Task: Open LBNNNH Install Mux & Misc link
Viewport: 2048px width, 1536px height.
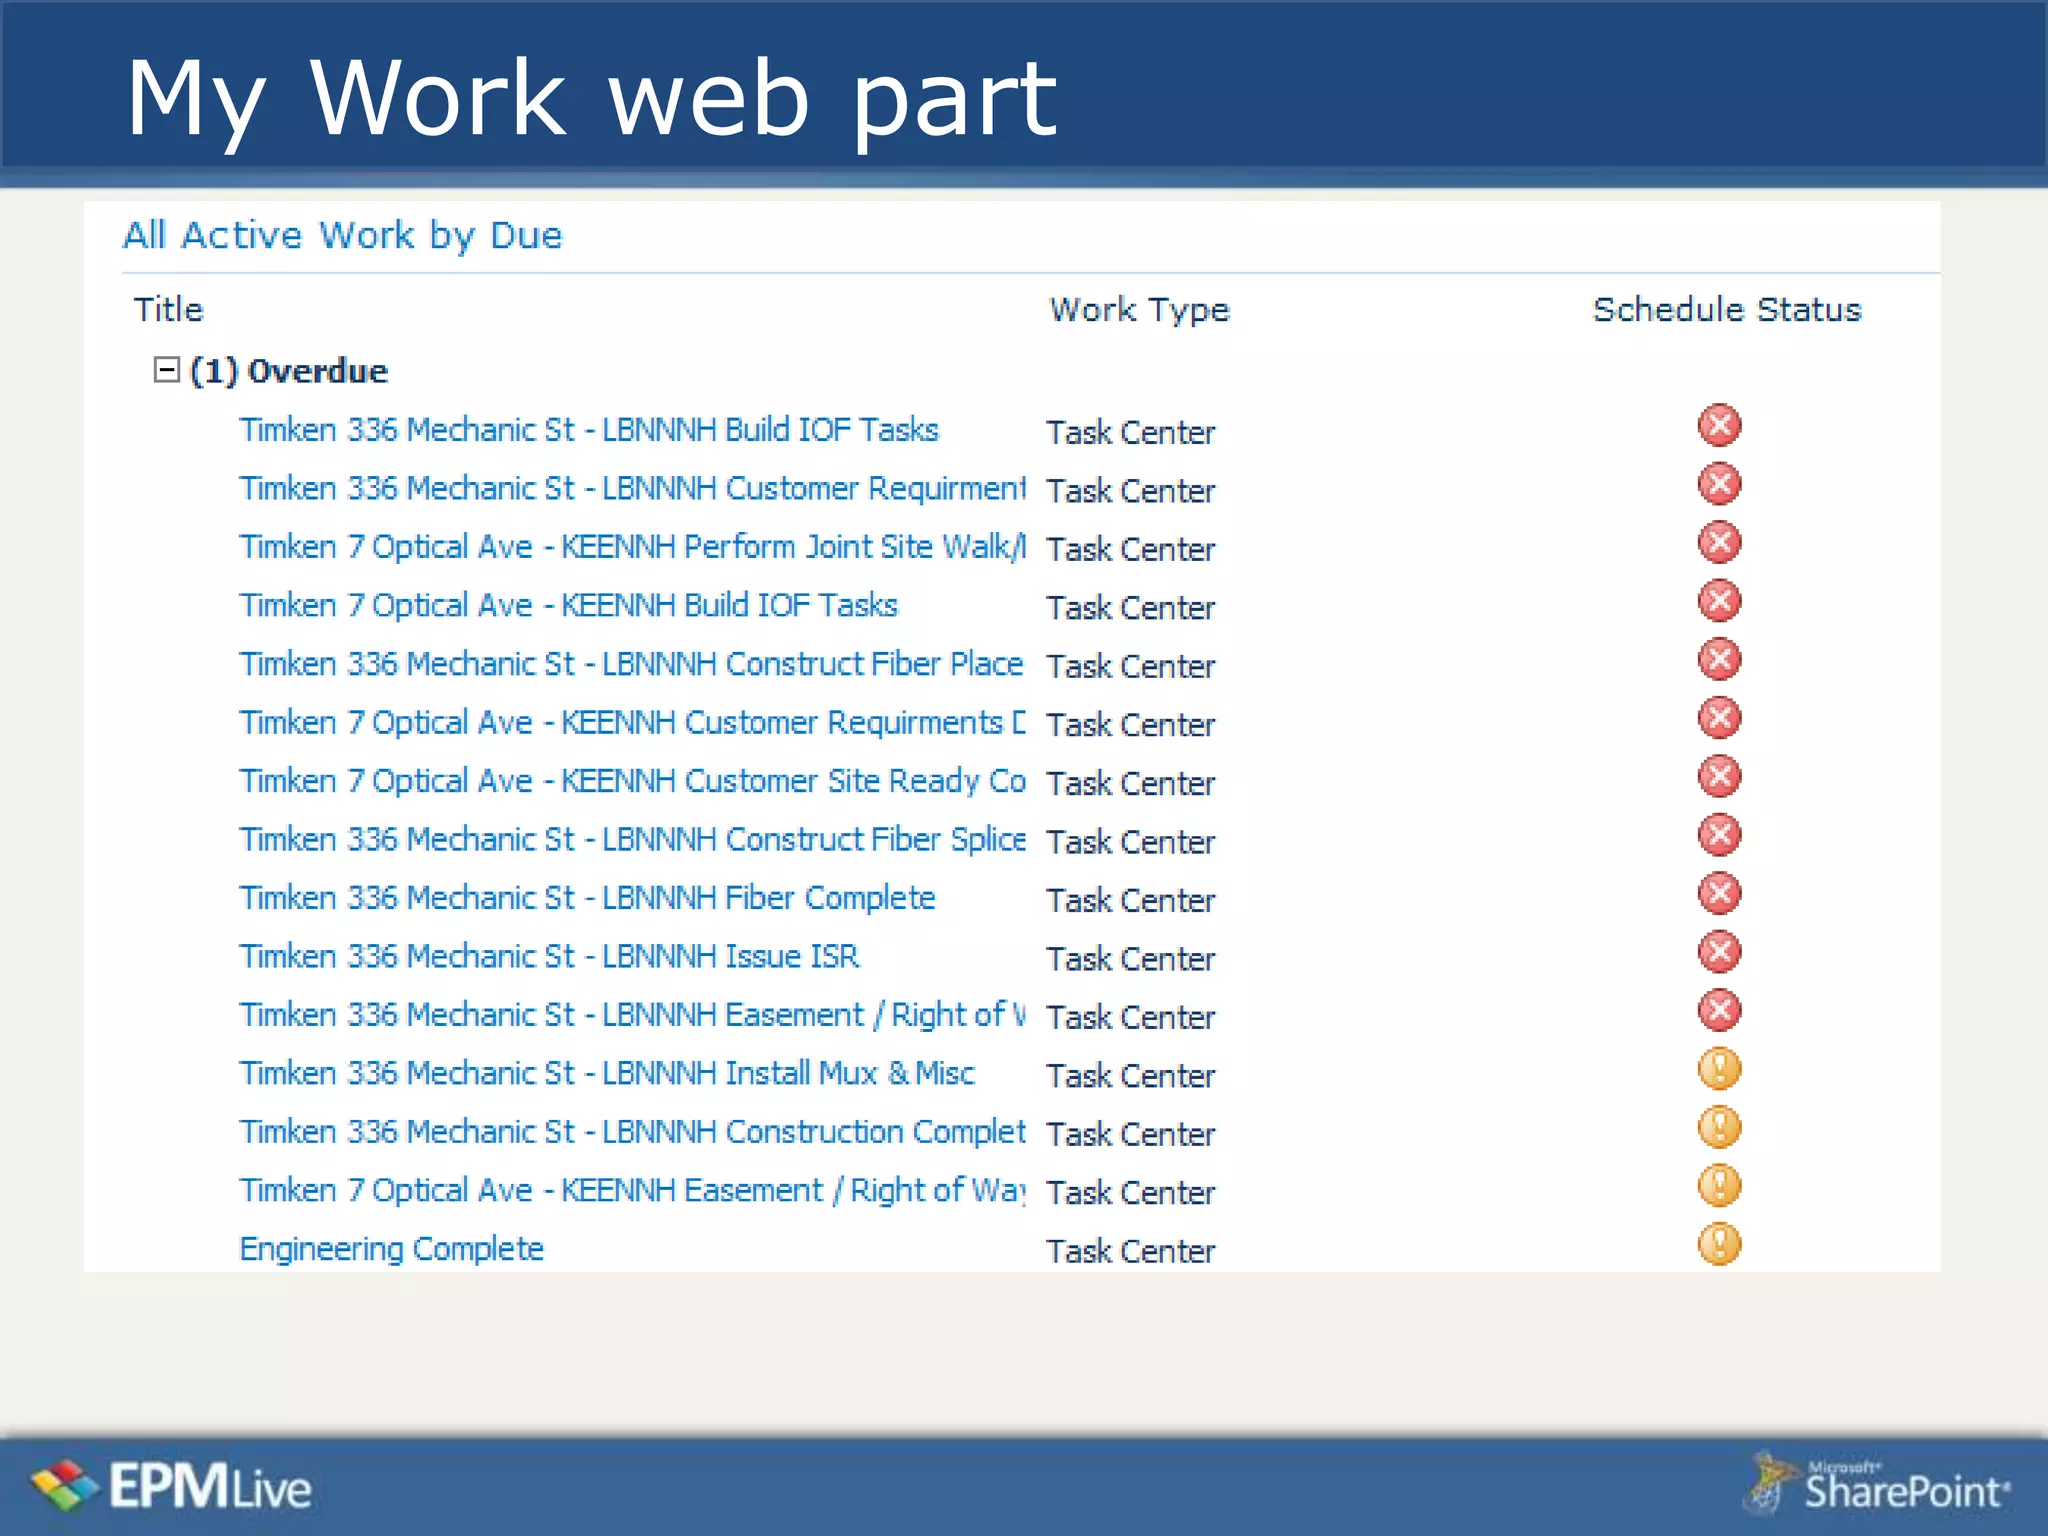Action: [607, 1073]
